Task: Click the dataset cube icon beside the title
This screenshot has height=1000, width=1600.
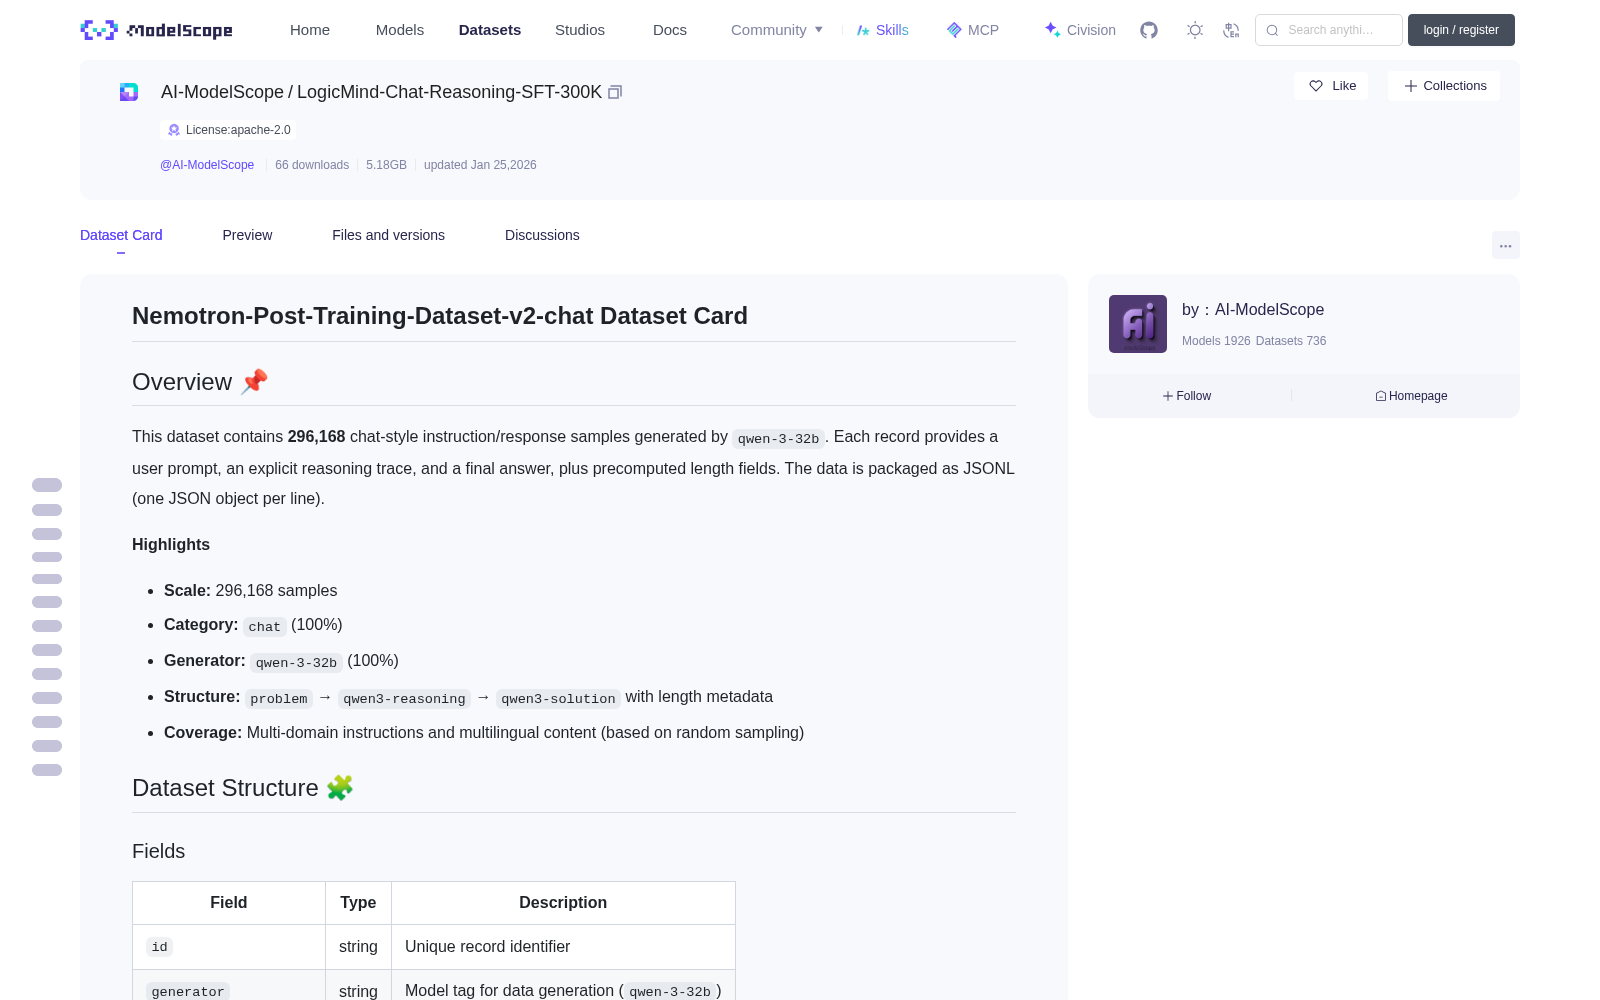Action: [129, 92]
